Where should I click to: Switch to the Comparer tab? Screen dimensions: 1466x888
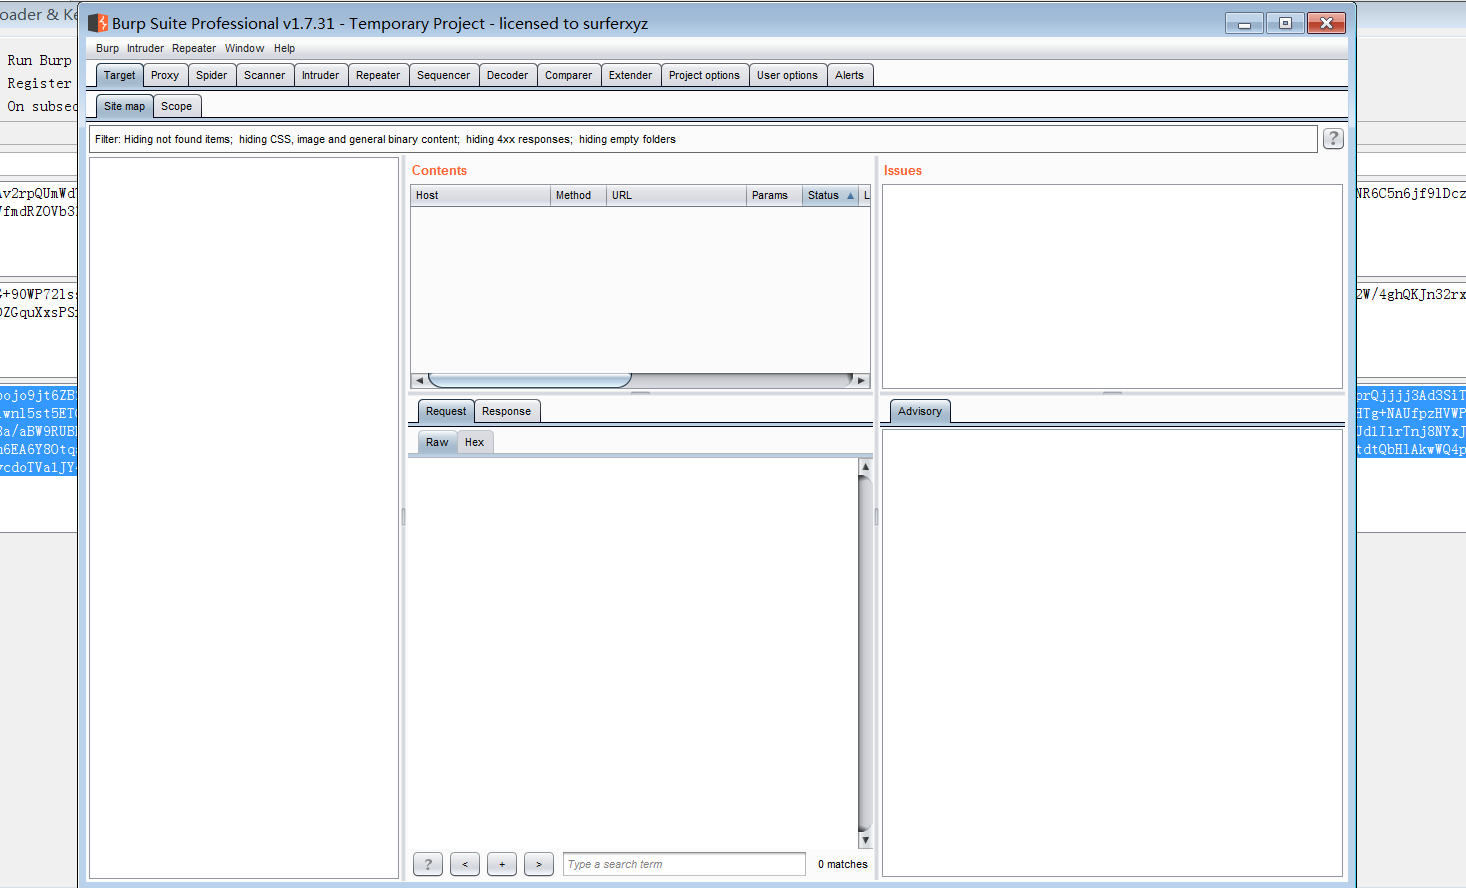point(569,75)
